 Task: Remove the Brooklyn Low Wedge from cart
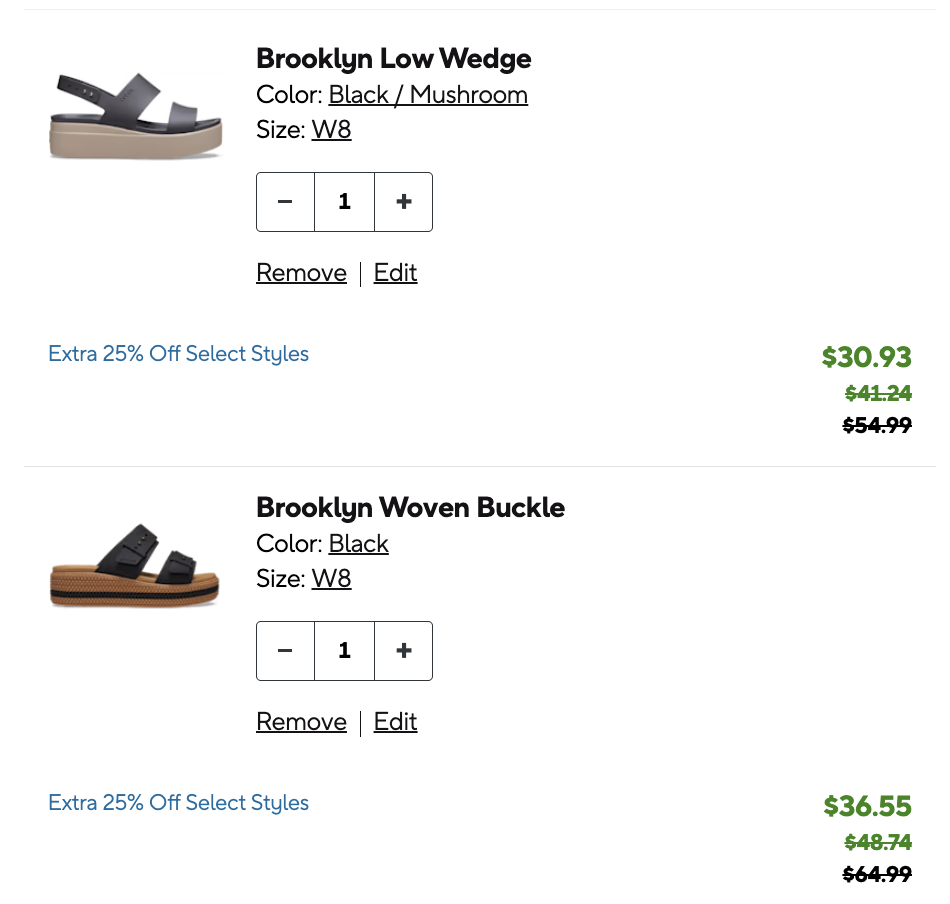click(x=301, y=273)
